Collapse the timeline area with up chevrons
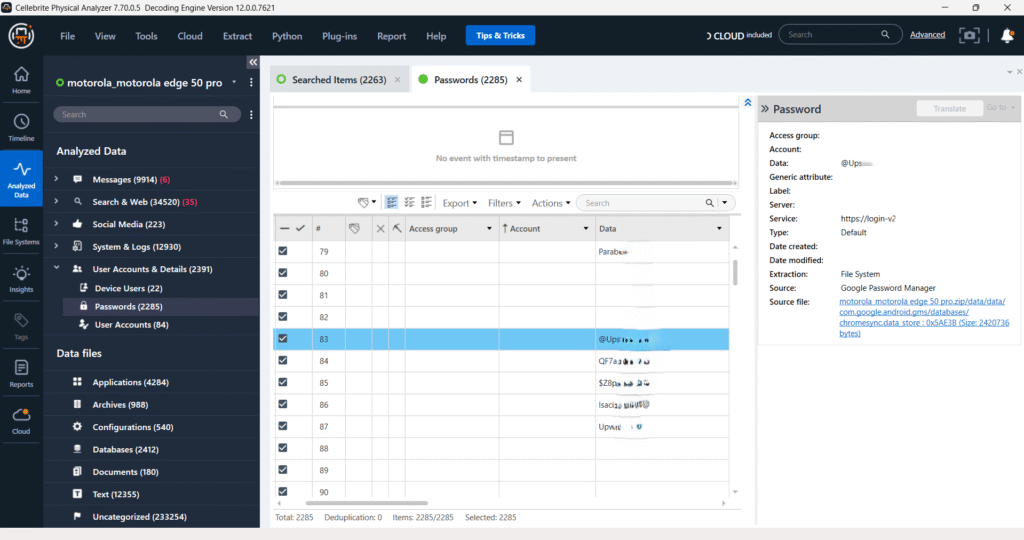Screen dimensions: 1024x540 pyautogui.click(x=748, y=103)
